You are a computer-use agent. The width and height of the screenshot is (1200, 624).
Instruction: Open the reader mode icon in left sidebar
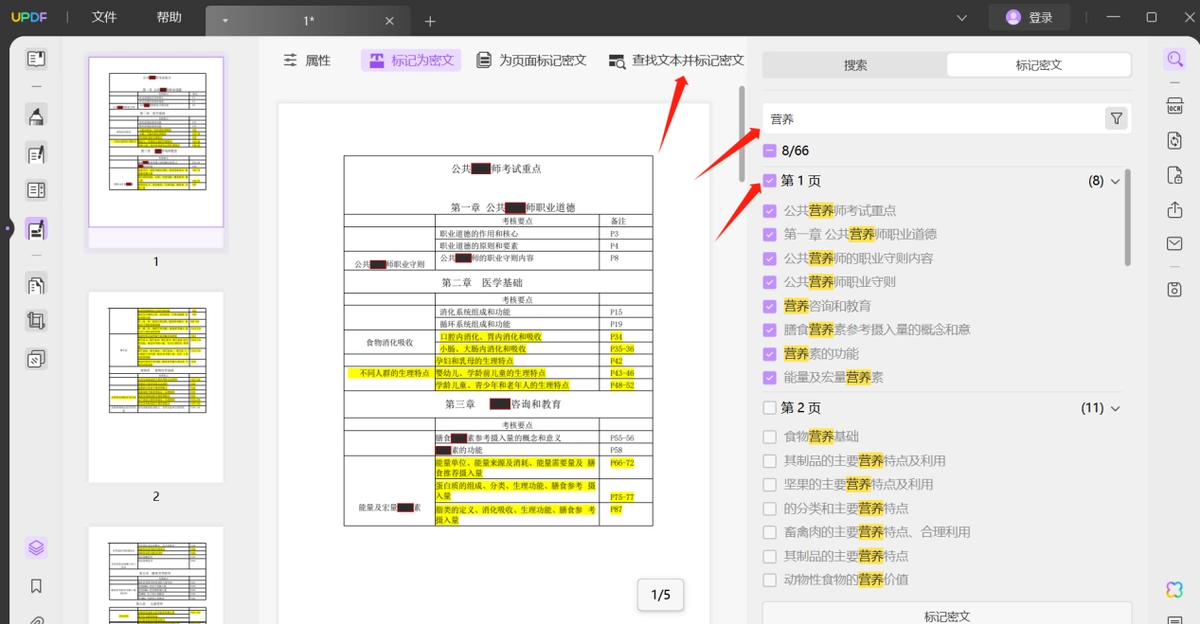click(x=36, y=59)
